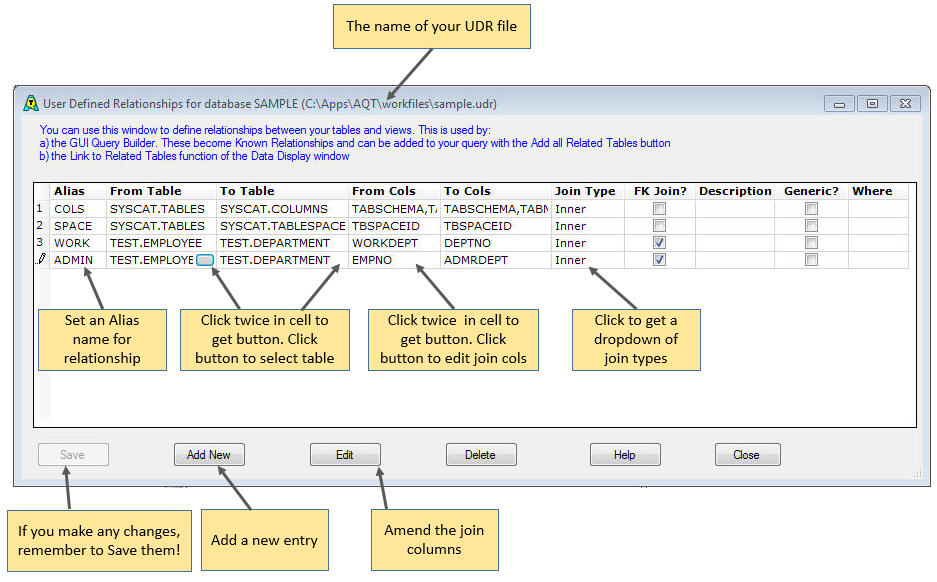
Task: Select row number 2 header
Action: tap(42, 226)
